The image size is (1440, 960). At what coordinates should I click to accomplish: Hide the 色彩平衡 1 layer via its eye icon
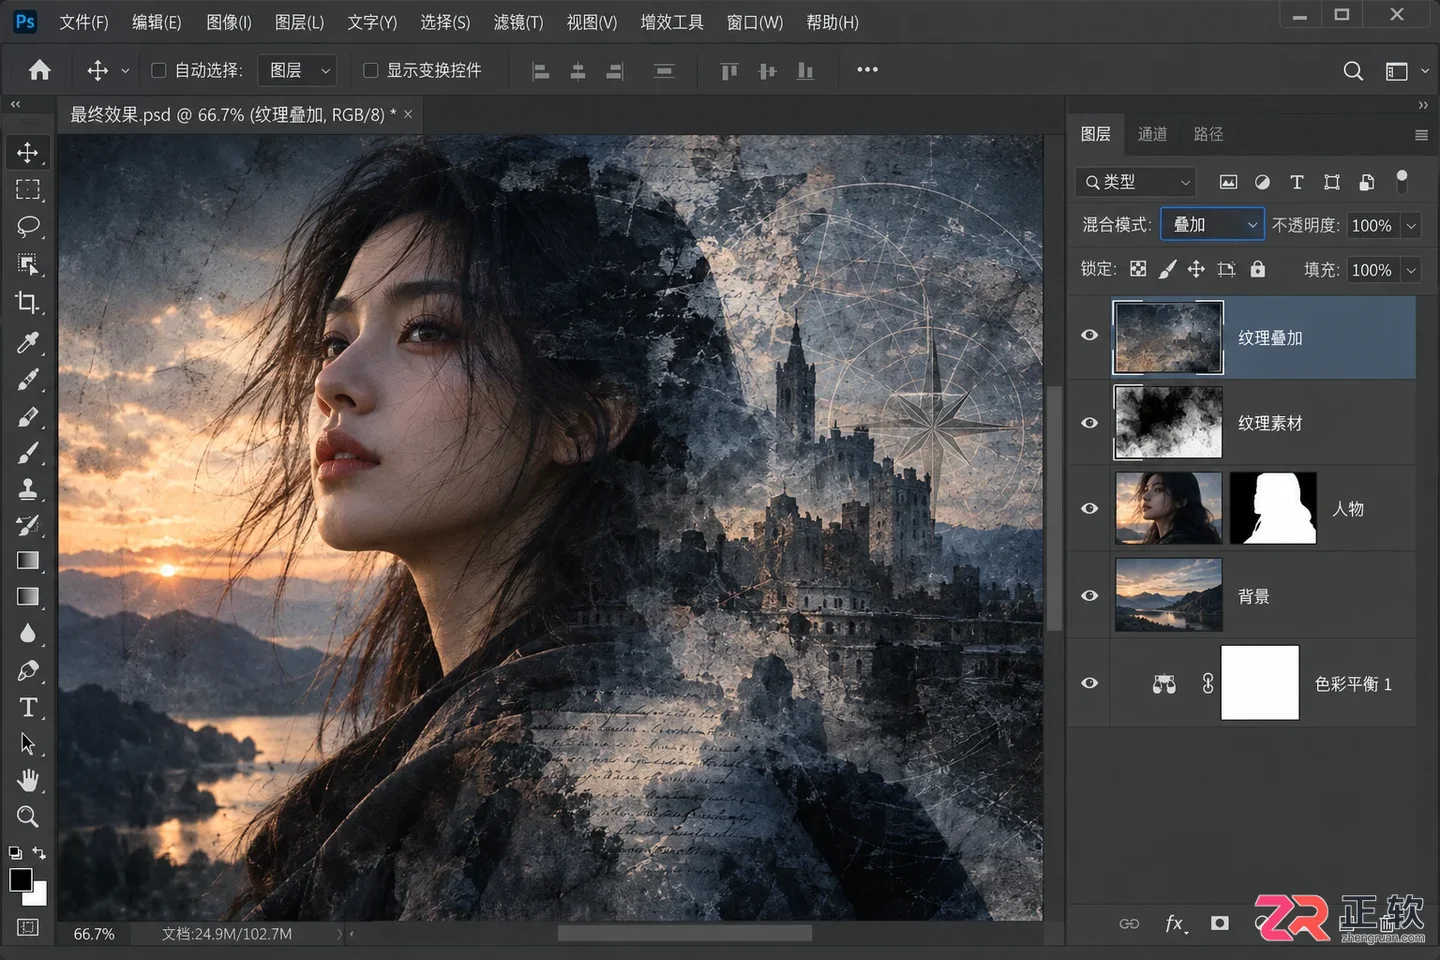(1090, 683)
